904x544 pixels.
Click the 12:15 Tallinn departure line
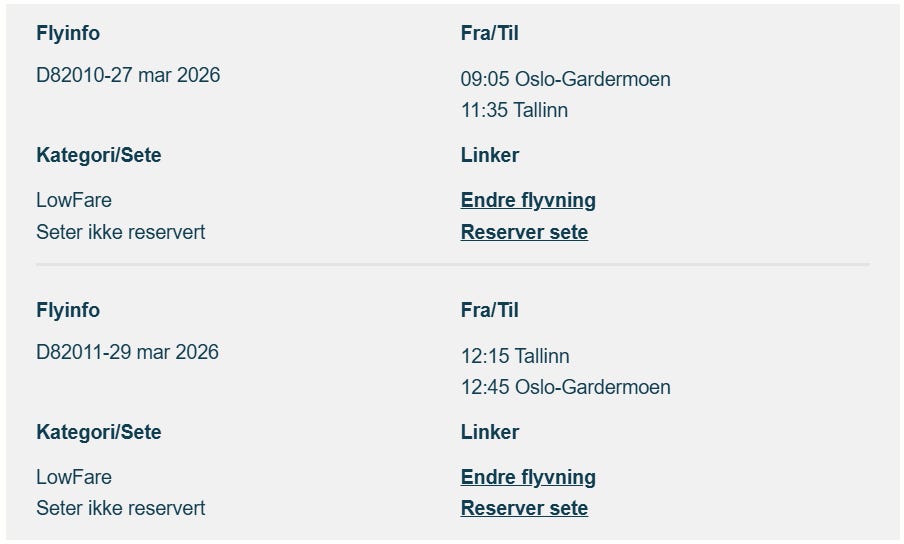pyautogui.click(x=515, y=356)
